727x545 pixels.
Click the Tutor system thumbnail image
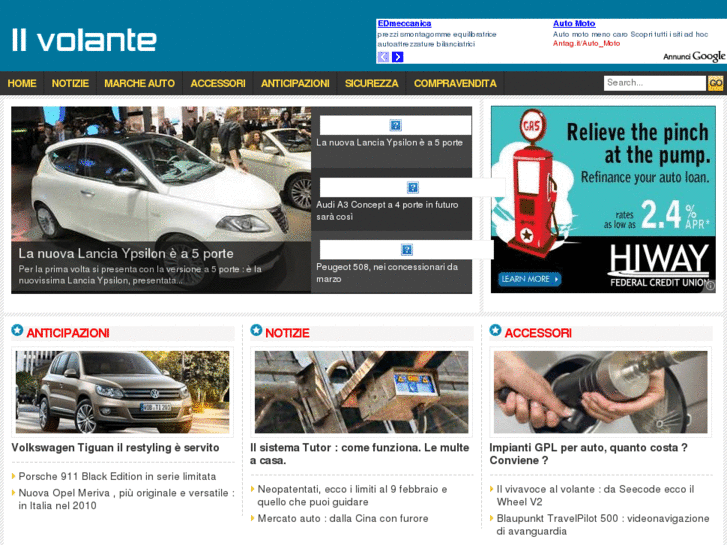tap(362, 392)
